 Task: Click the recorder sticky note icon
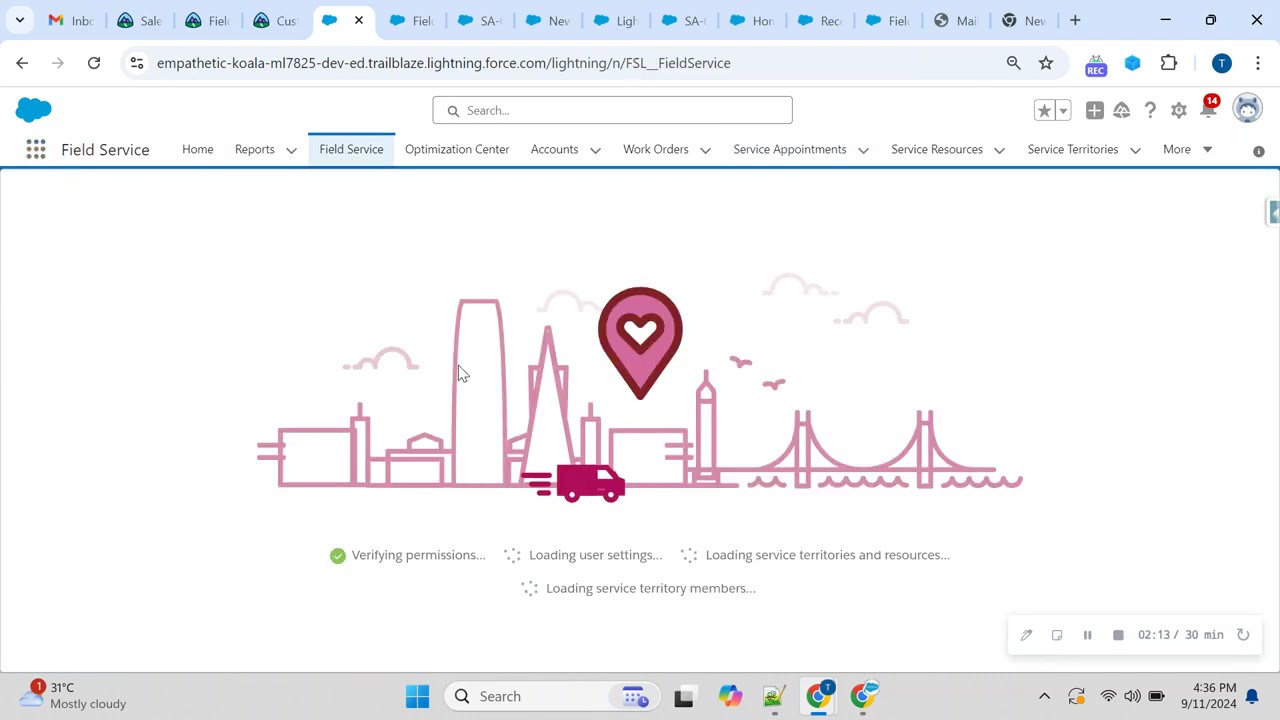[1057, 635]
